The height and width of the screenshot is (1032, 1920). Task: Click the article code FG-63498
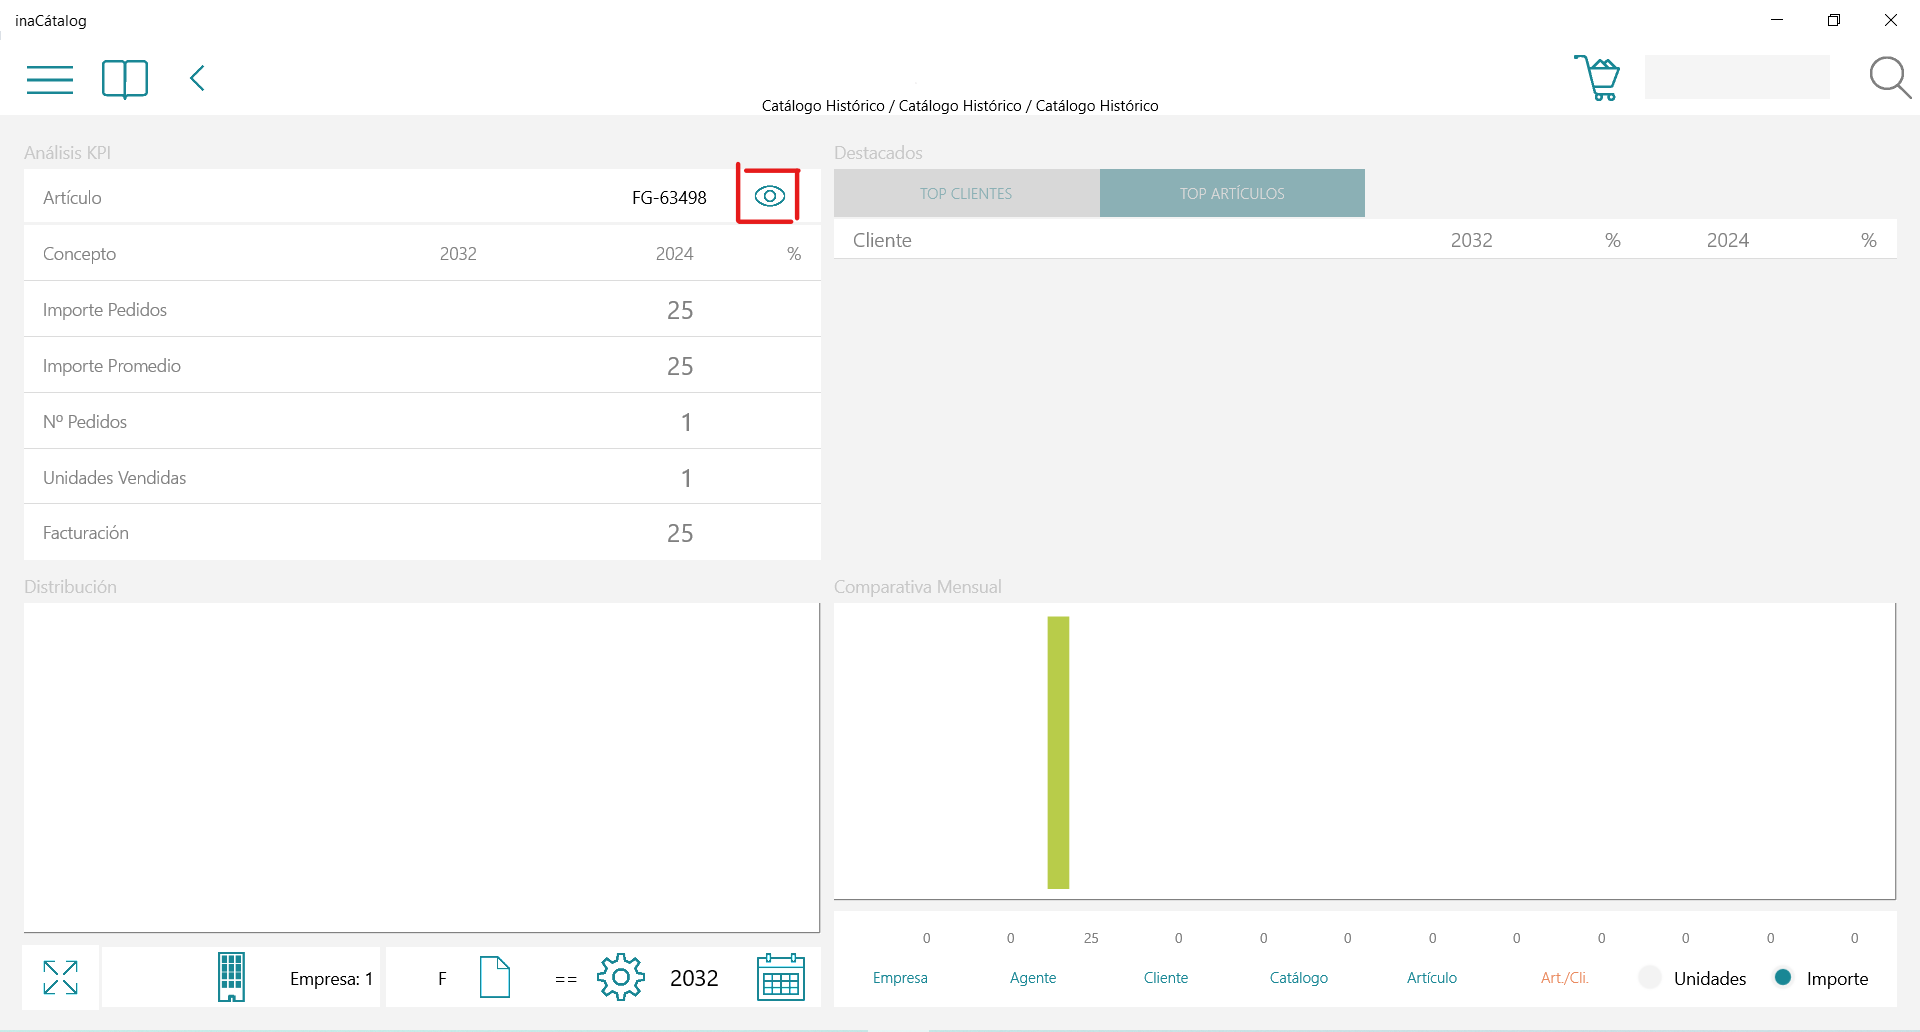pyautogui.click(x=669, y=197)
